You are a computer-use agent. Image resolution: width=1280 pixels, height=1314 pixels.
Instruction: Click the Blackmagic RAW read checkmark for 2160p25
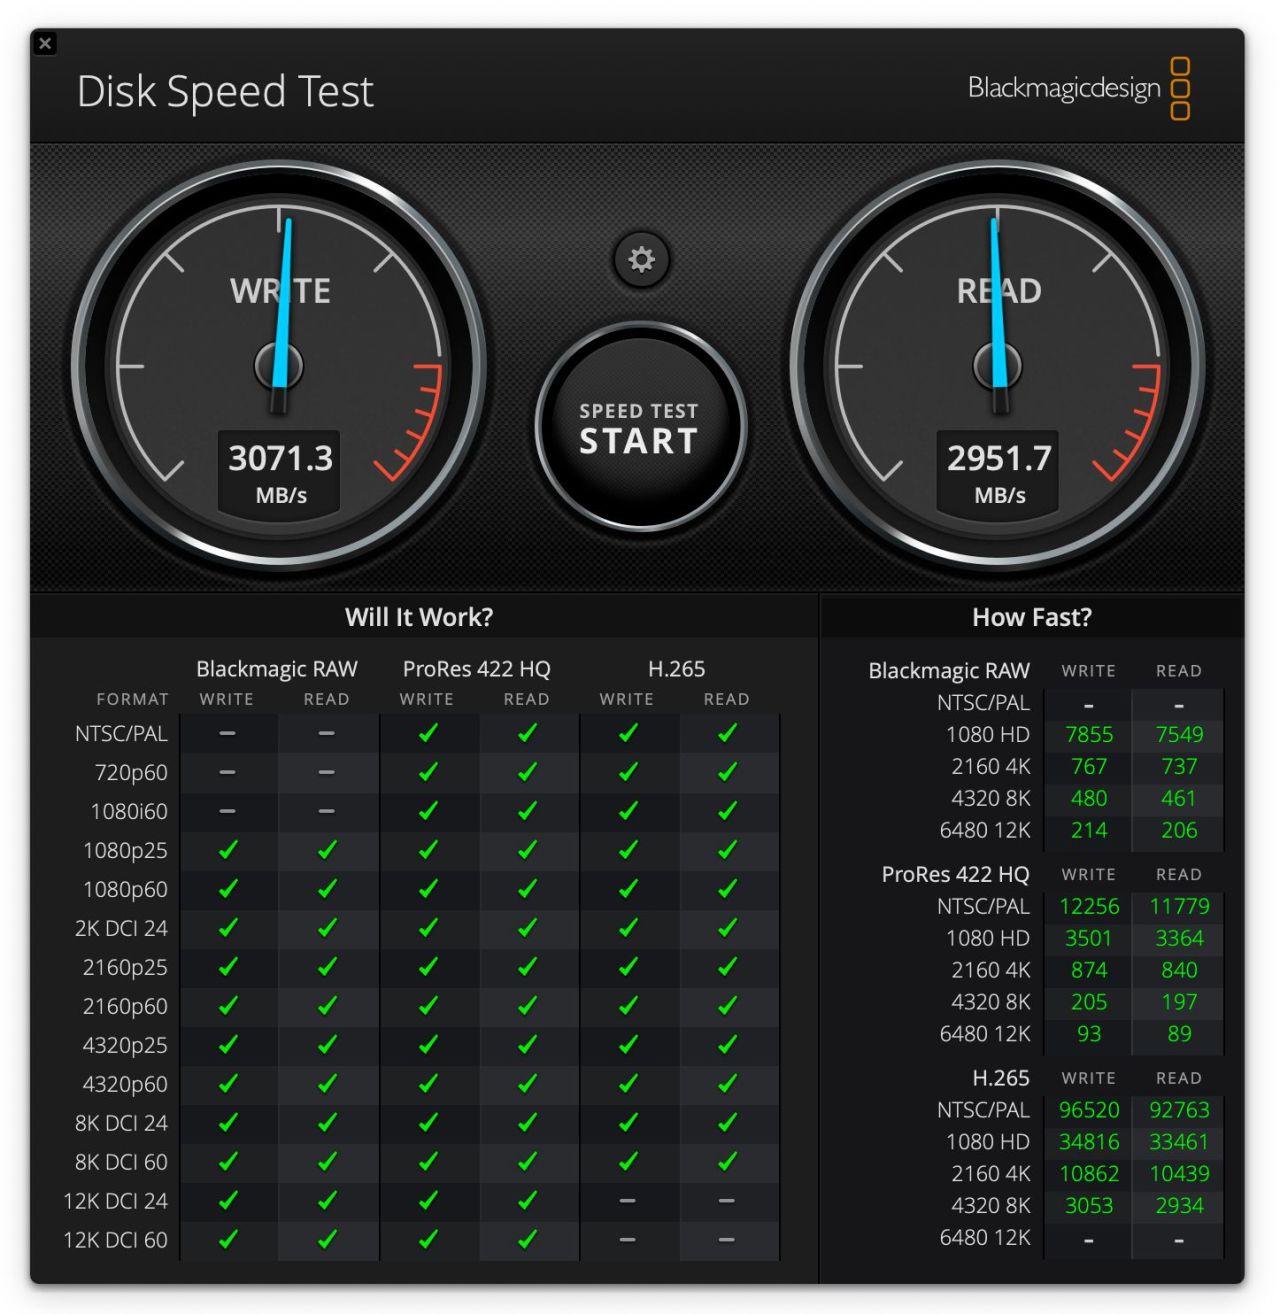pos(327,967)
